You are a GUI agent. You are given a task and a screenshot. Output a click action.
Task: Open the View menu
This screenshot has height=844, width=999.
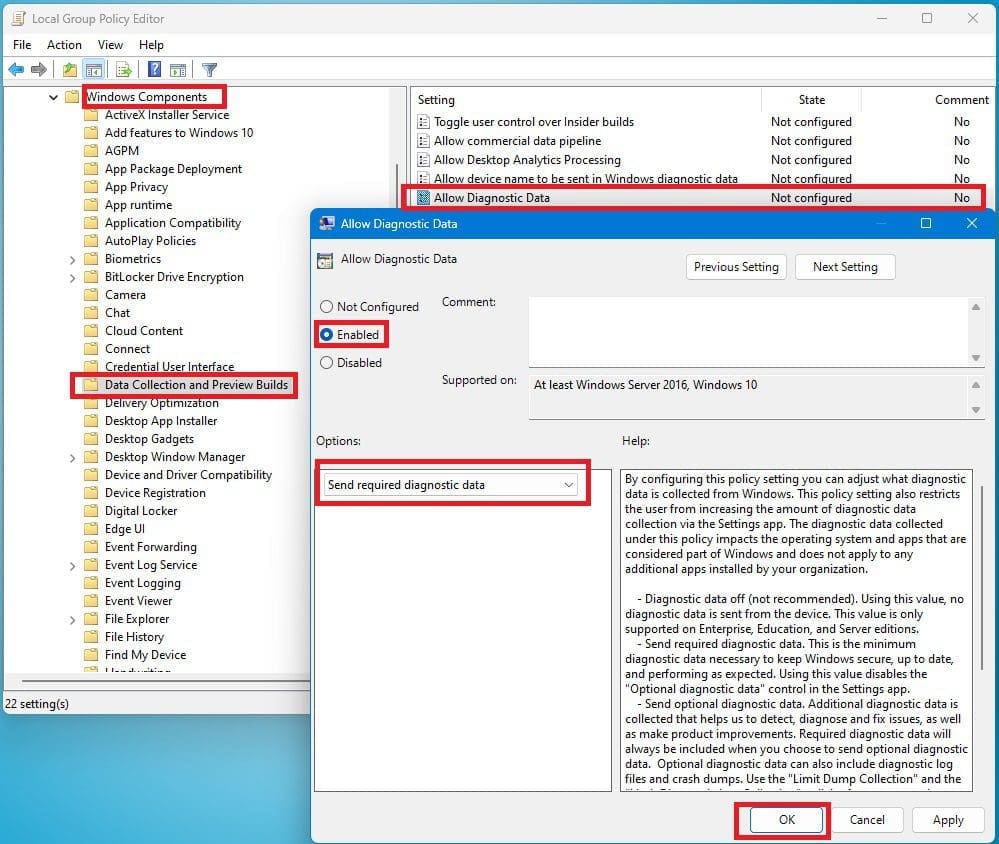pos(110,45)
